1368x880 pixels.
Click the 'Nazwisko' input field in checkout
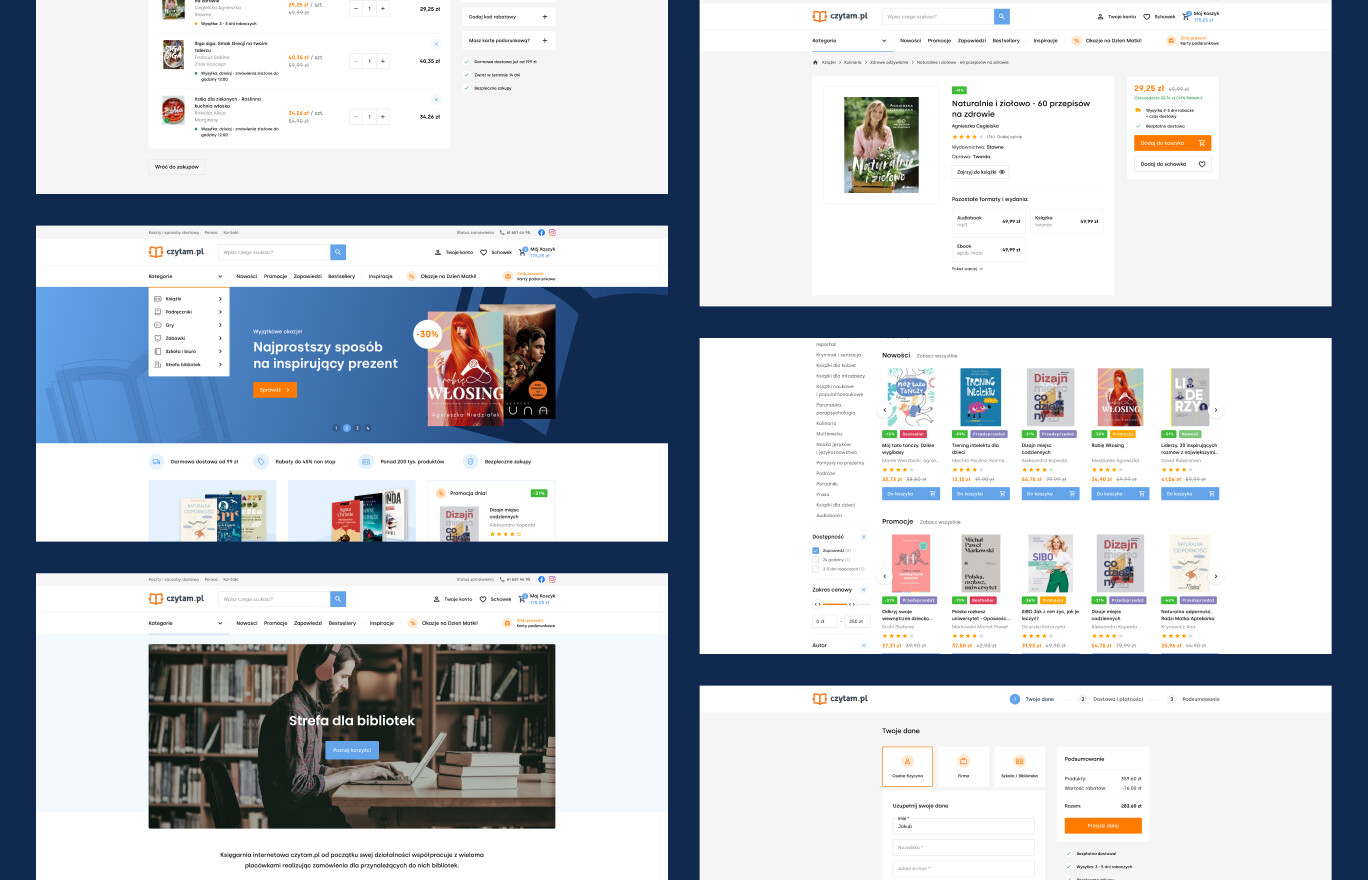pos(963,847)
